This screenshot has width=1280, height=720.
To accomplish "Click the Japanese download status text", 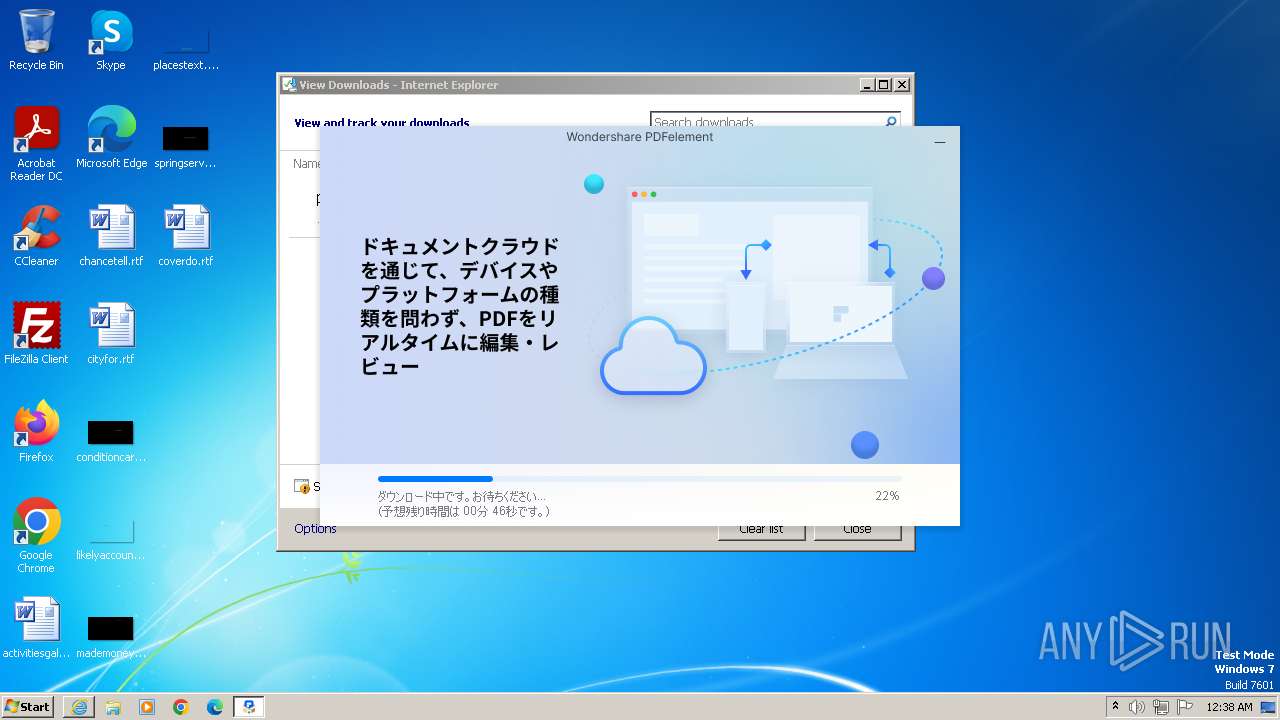I will tap(461, 496).
